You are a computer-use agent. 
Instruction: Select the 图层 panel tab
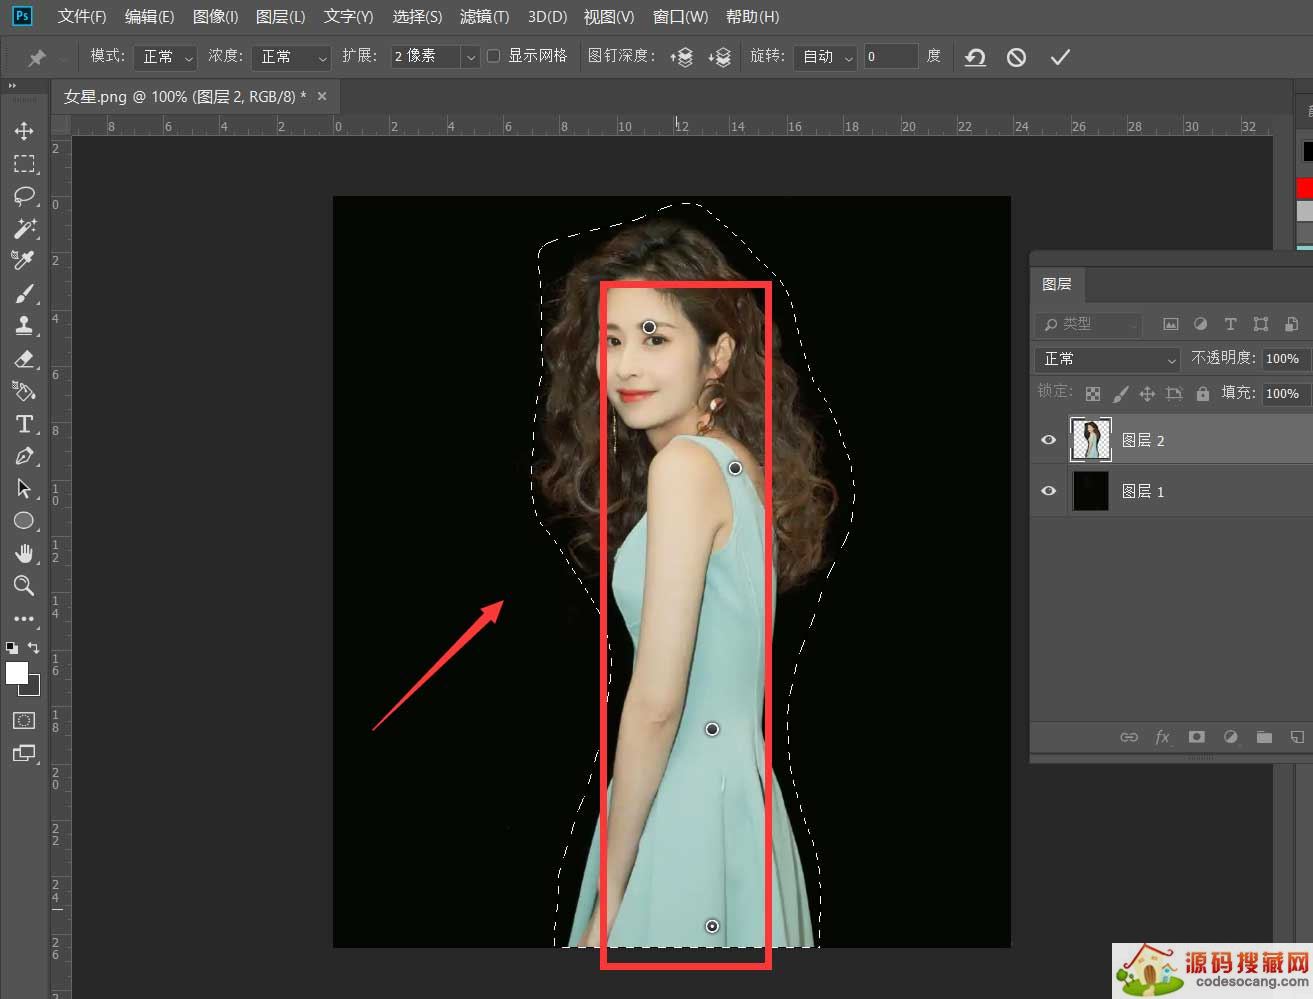click(x=1057, y=284)
